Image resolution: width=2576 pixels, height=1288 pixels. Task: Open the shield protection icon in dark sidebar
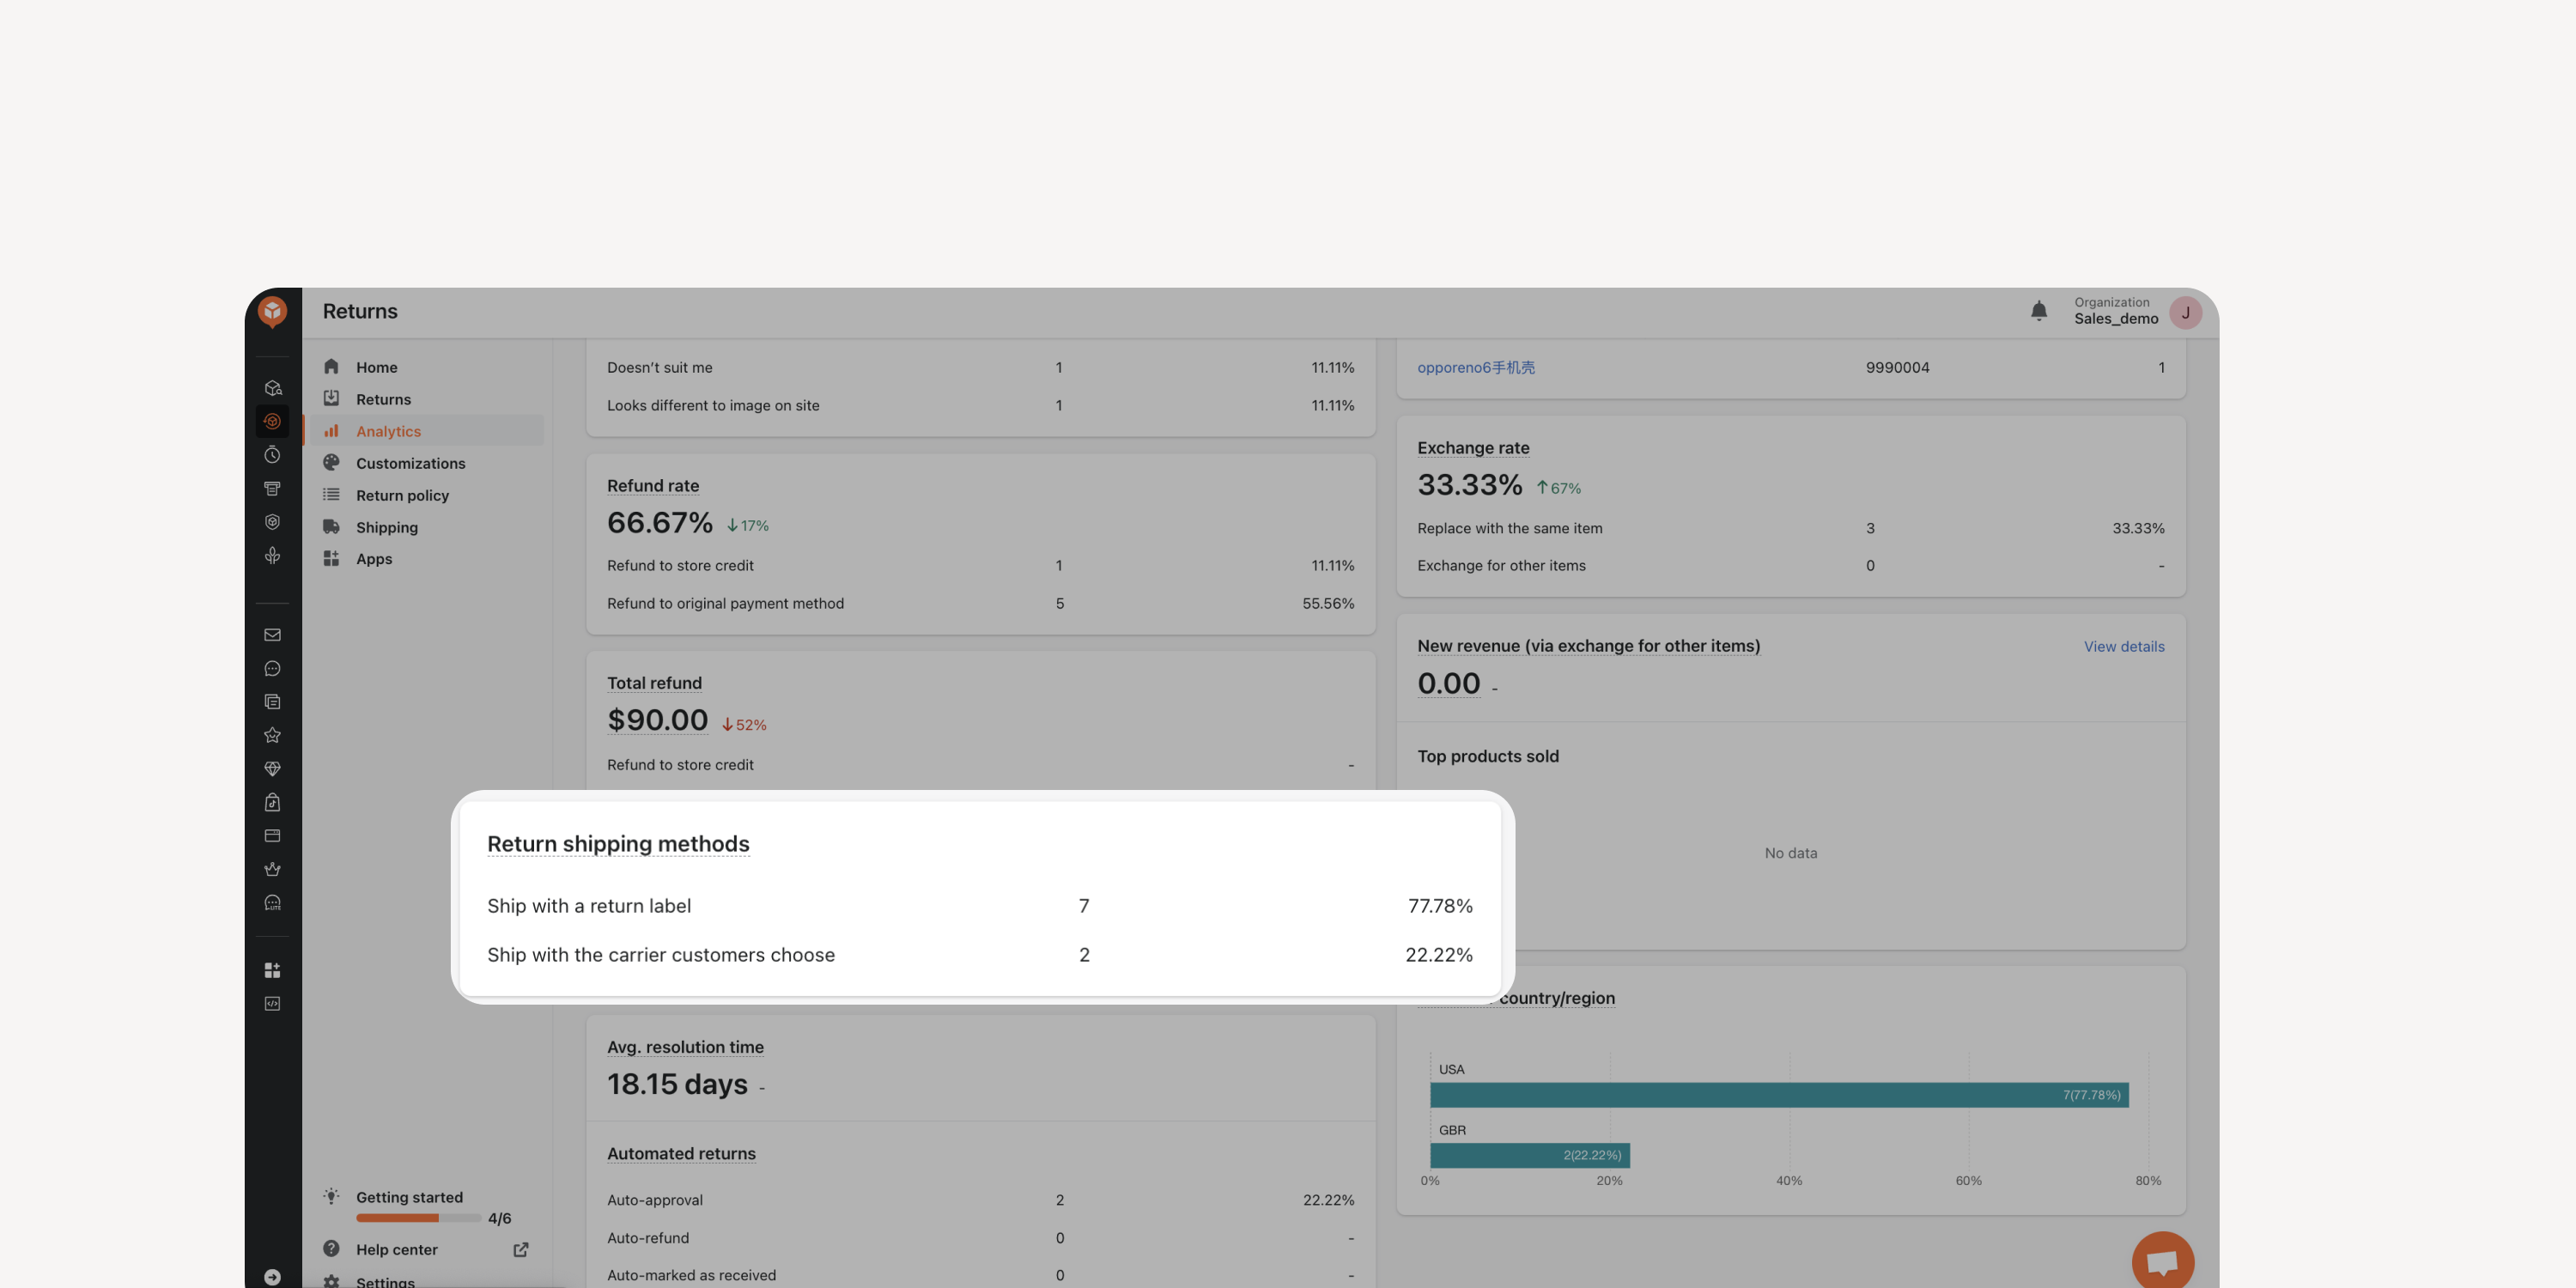click(272, 522)
